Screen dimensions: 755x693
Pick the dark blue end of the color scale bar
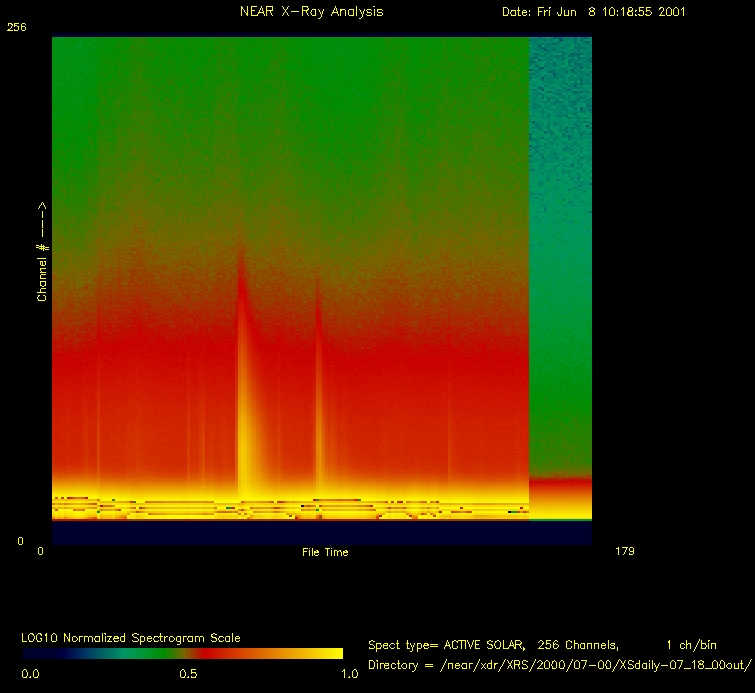click(x=35, y=653)
